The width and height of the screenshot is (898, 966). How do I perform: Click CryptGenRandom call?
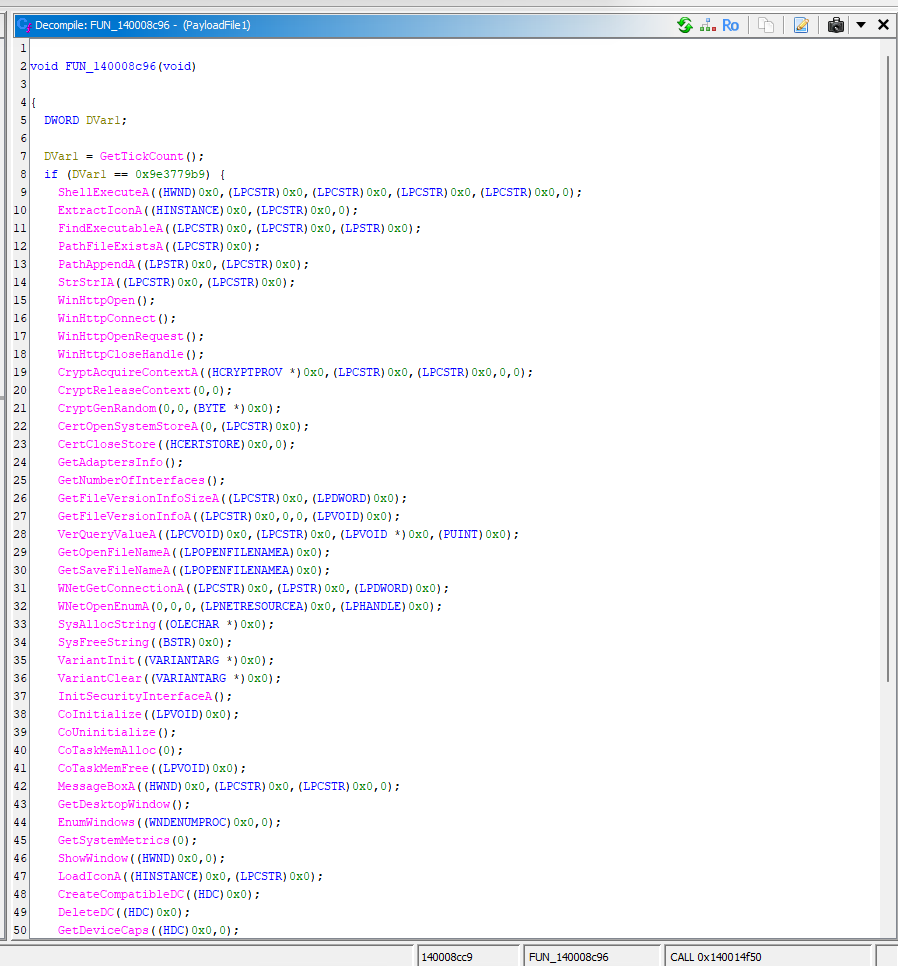coord(107,408)
